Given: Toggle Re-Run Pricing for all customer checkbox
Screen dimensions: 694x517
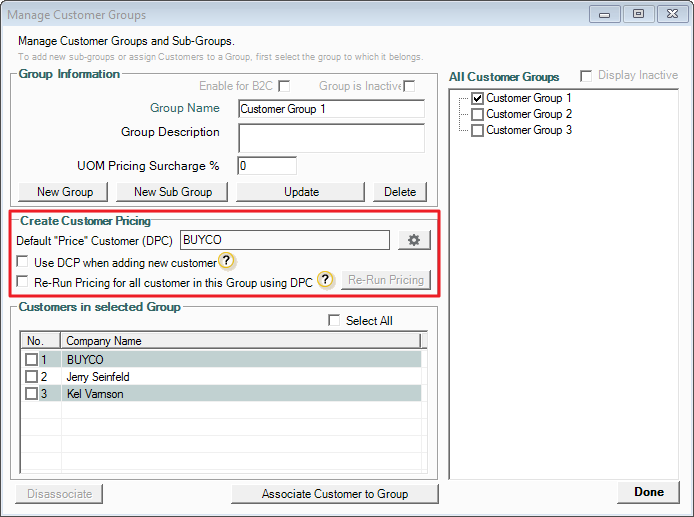Looking at the screenshot, I should point(24,282).
